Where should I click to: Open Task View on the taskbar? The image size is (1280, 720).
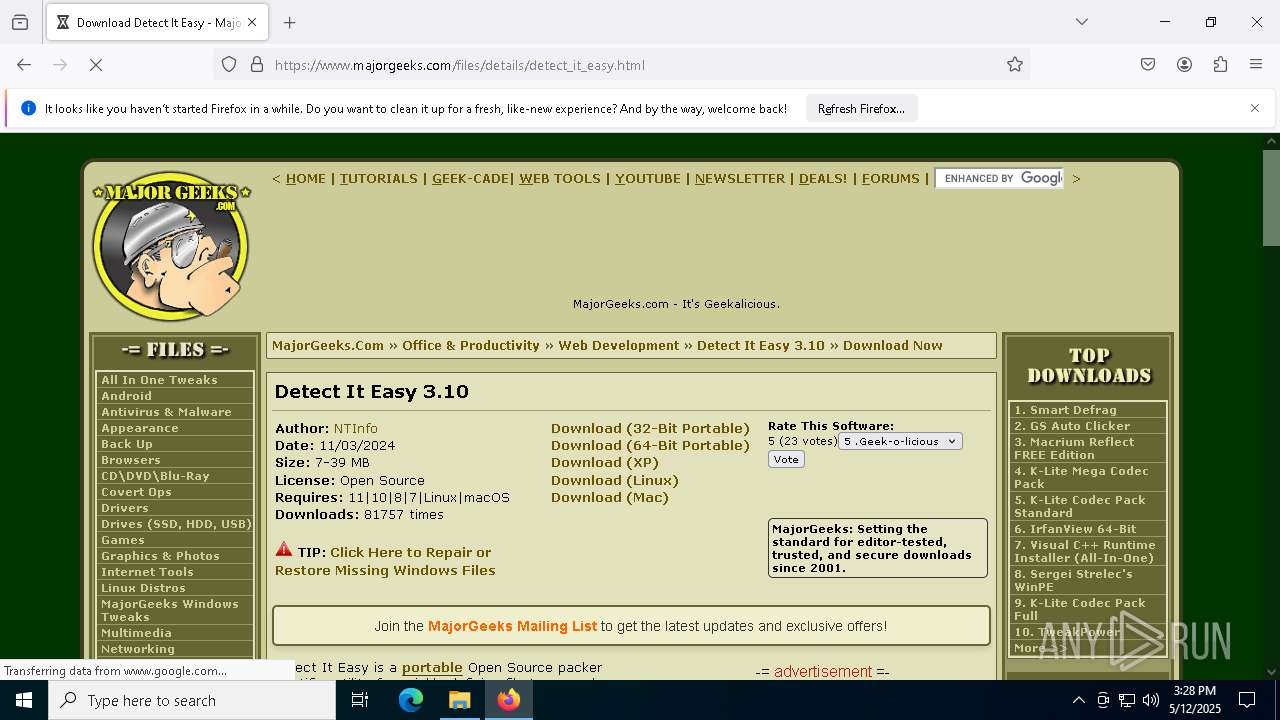pos(360,700)
